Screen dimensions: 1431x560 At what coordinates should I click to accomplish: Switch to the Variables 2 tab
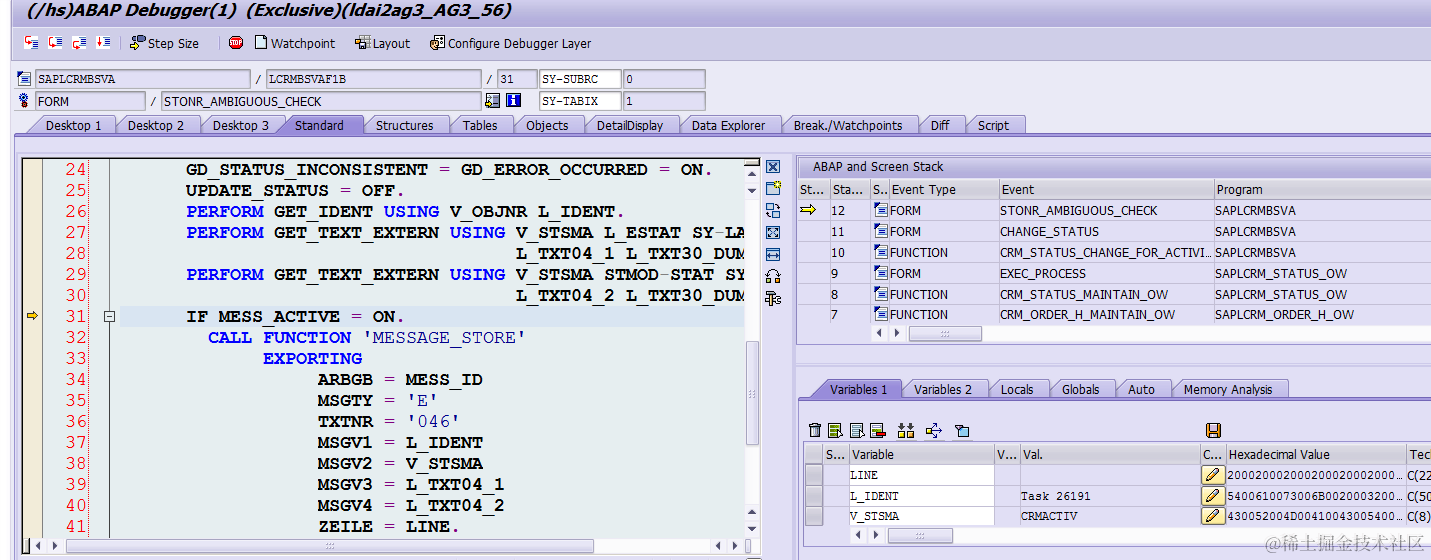pyautogui.click(x=943, y=389)
